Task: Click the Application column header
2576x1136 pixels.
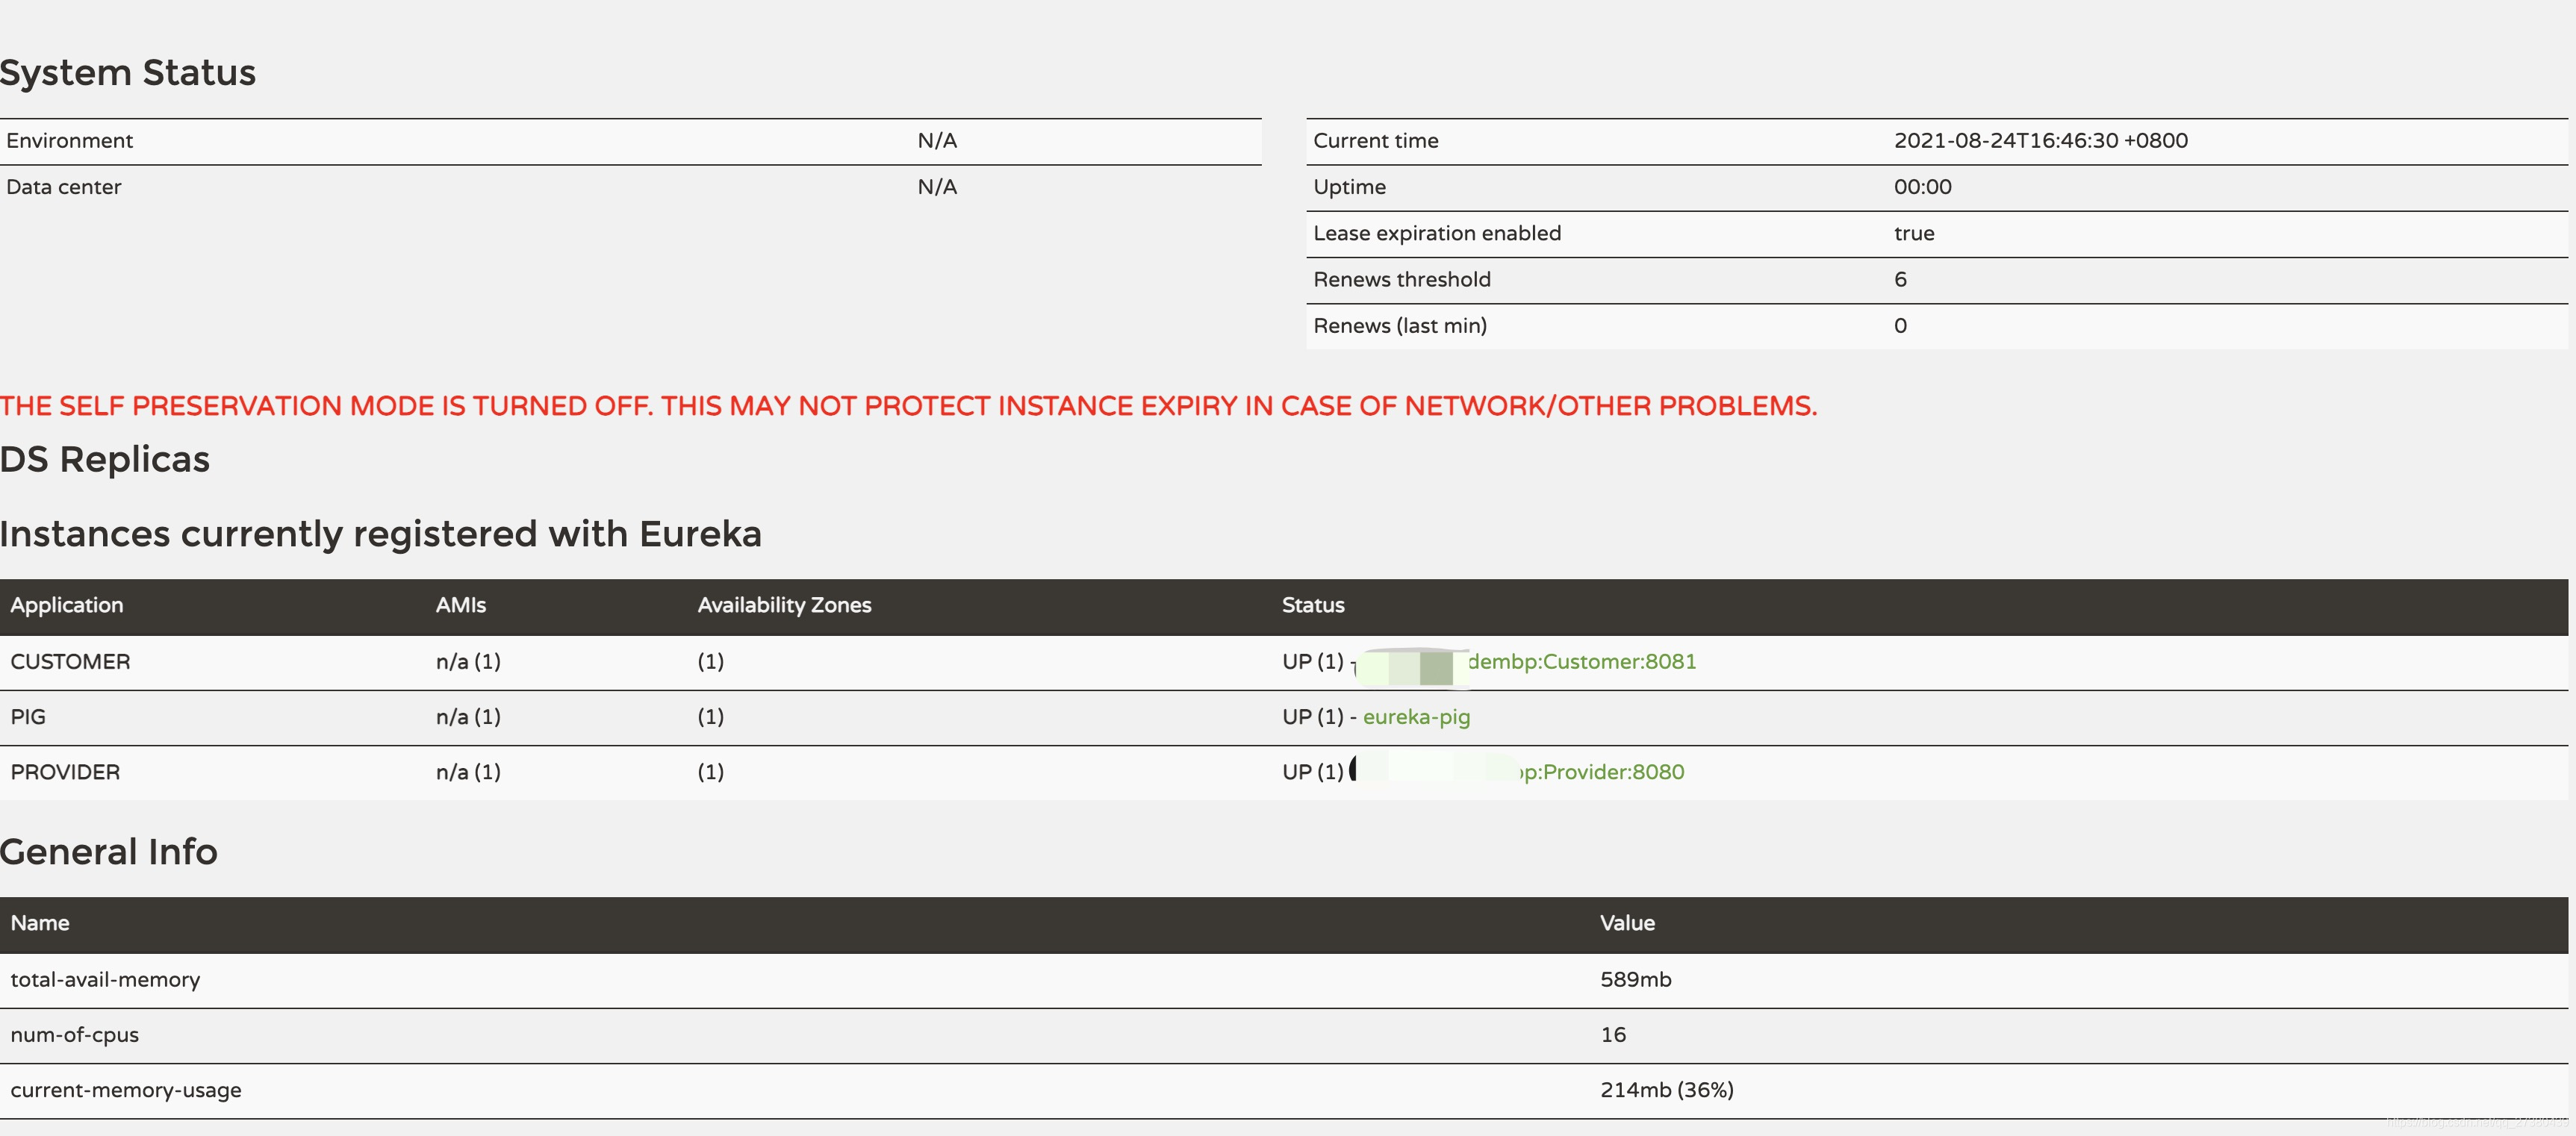Action: tap(67, 605)
